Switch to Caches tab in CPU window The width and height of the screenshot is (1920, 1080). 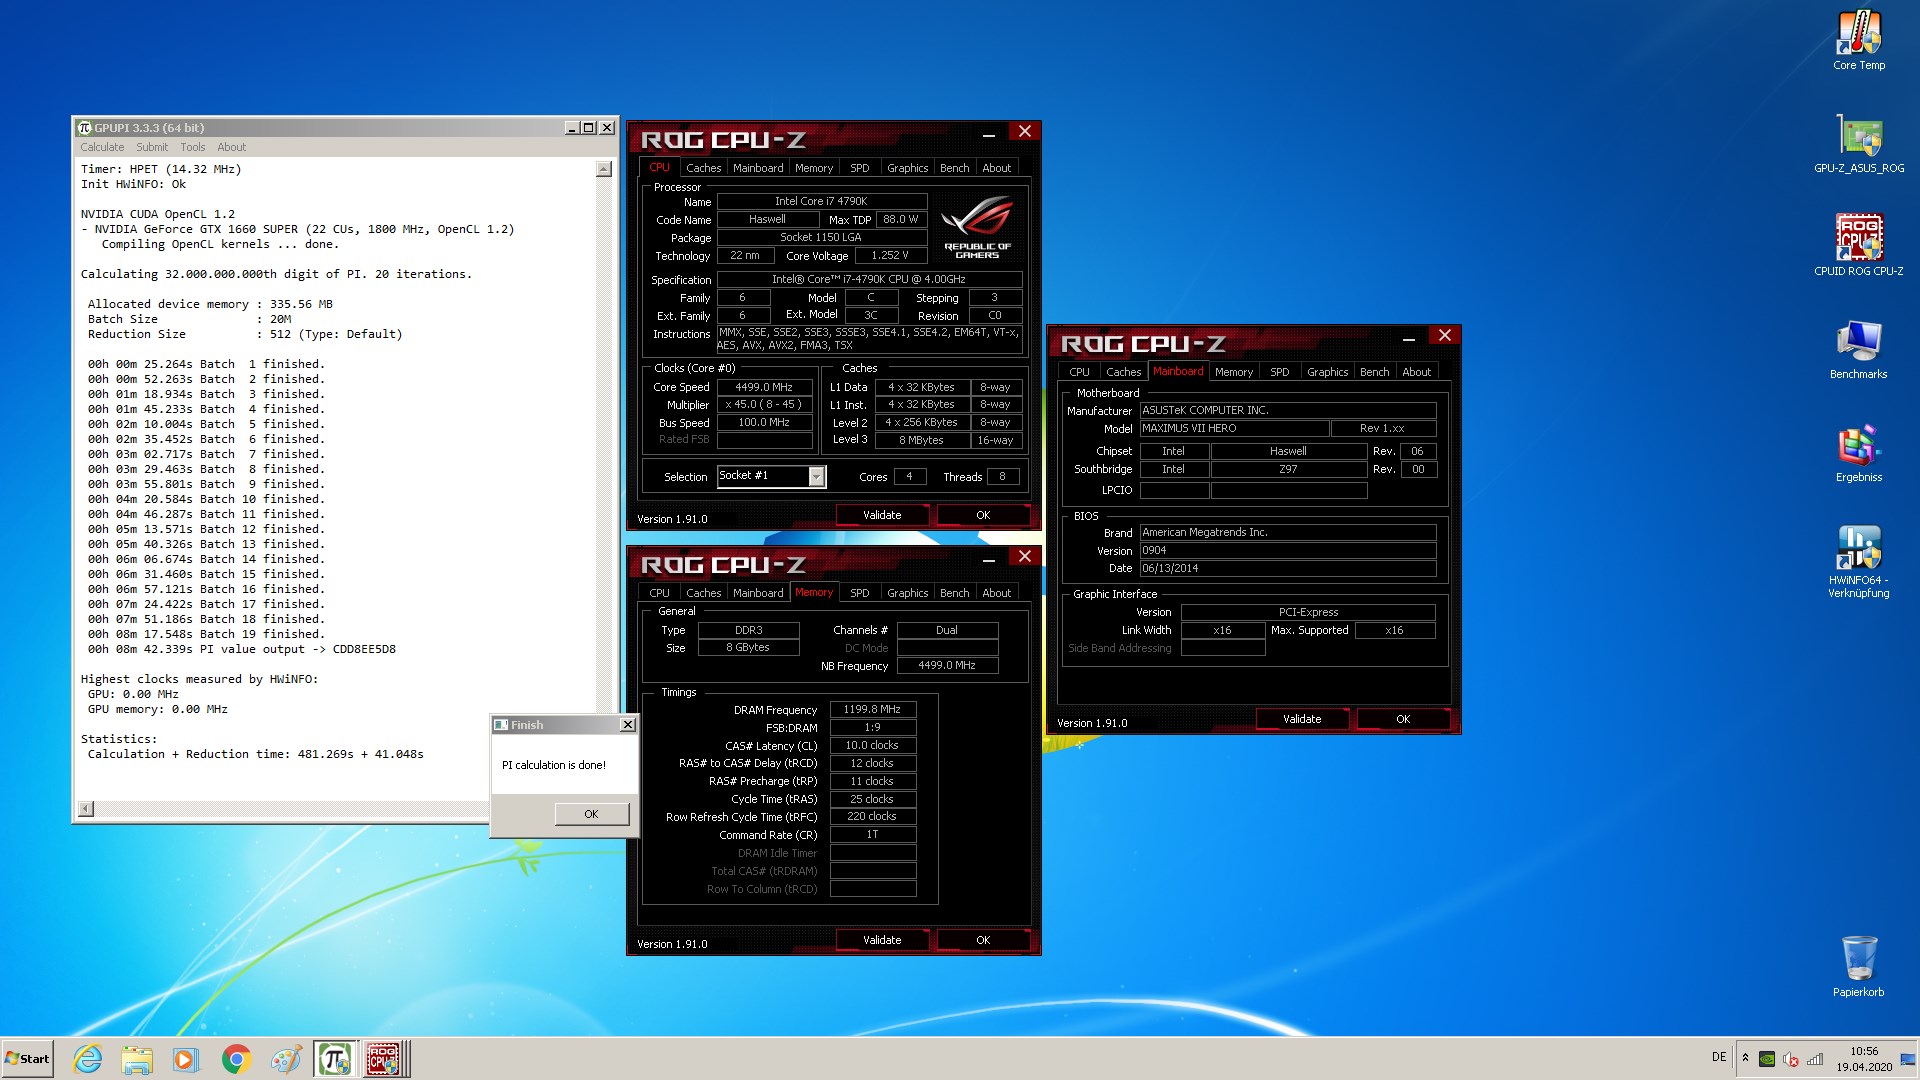[703, 168]
